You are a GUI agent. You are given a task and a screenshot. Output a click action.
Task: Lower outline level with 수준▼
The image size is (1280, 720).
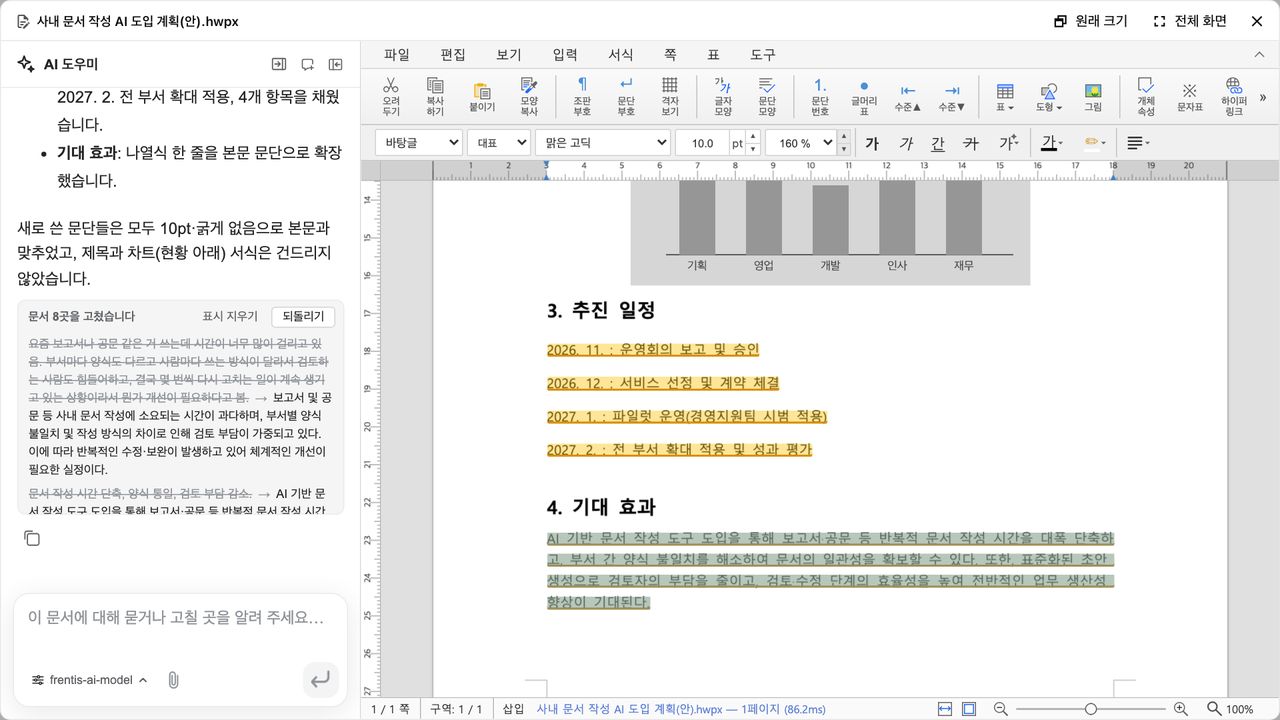(952, 96)
